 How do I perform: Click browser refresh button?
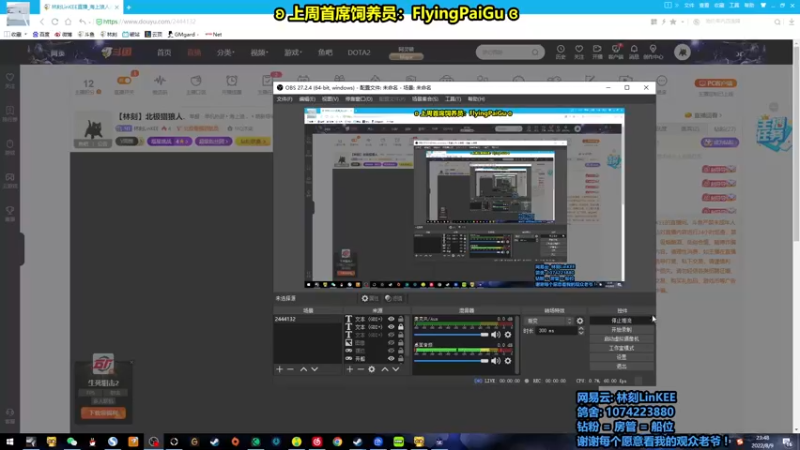coord(55,22)
